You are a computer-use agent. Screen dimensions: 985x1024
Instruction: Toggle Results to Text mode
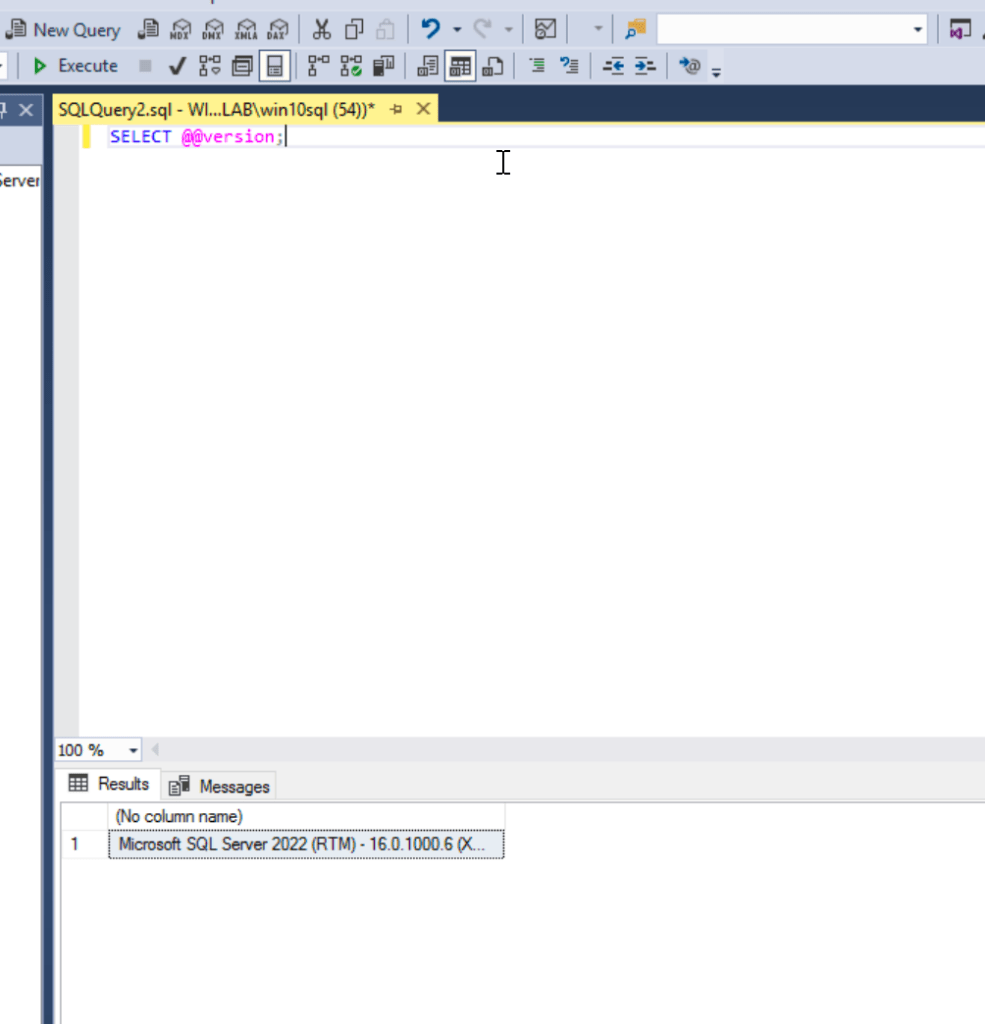point(427,66)
